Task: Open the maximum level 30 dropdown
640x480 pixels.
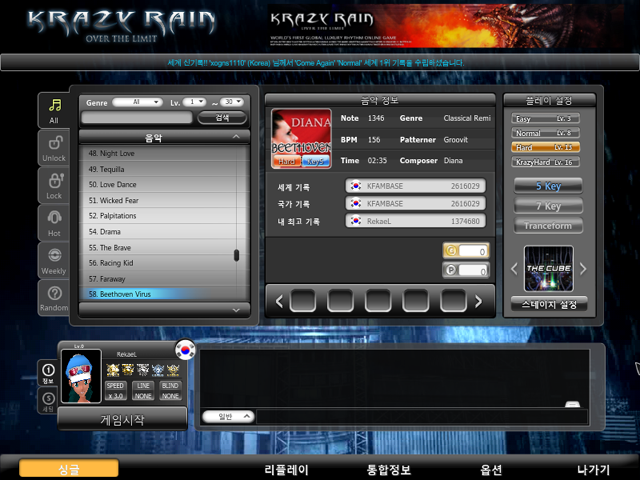Action: pos(232,102)
